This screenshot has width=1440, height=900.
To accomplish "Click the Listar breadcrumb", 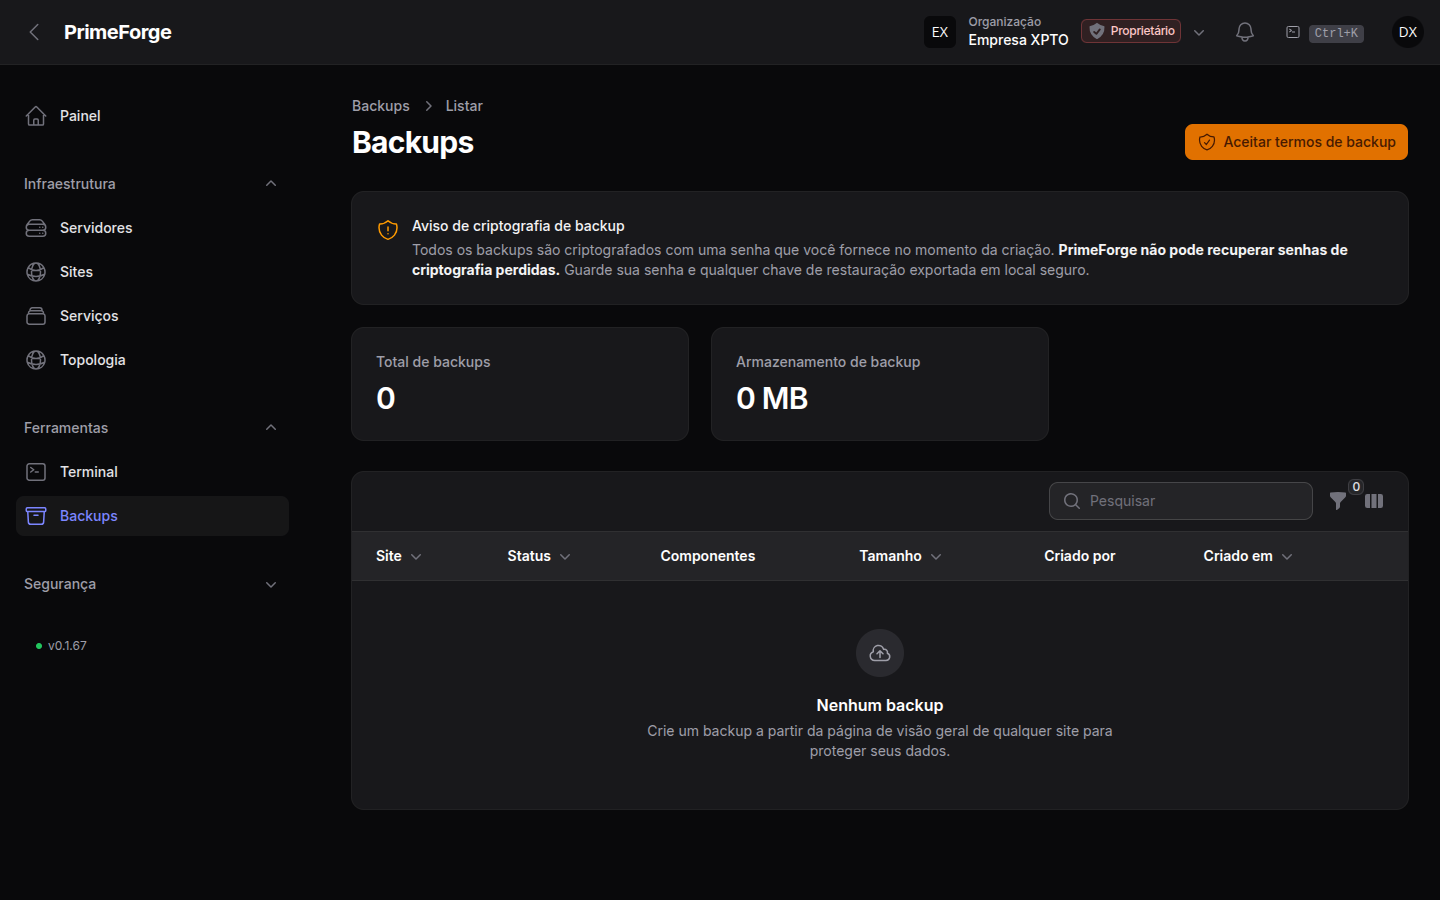I will click(x=464, y=106).
